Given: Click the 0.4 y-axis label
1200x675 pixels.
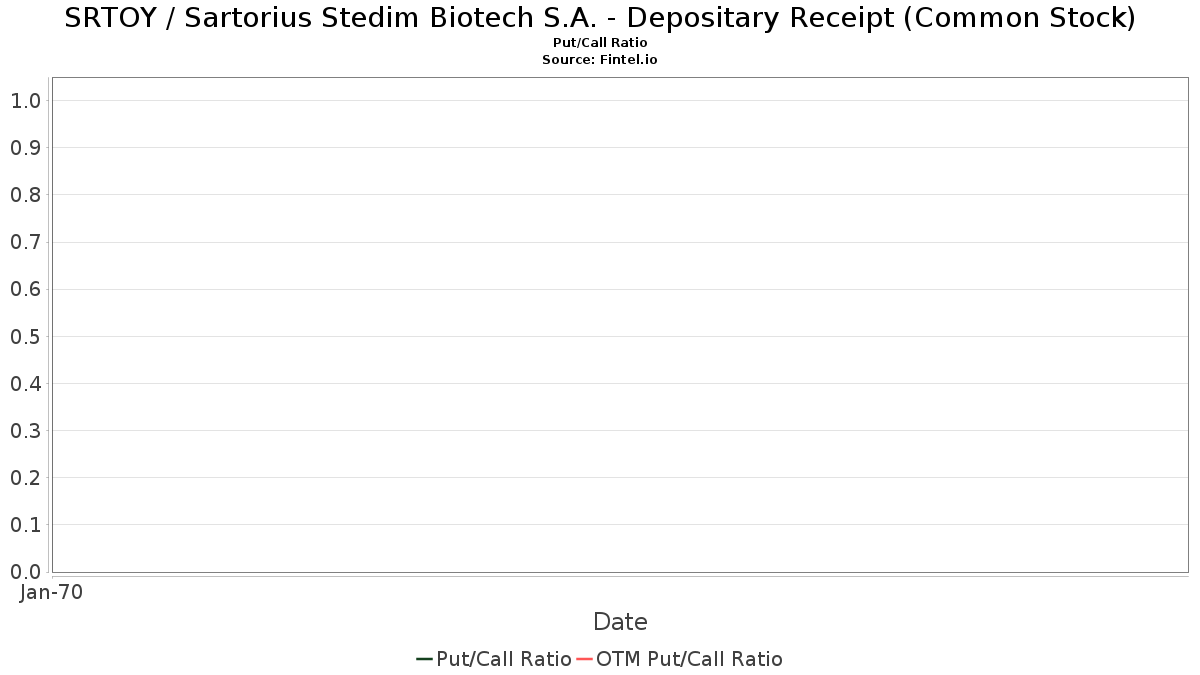Looking at the screenshot, I should pyautogui.click(x=25, y=383).
